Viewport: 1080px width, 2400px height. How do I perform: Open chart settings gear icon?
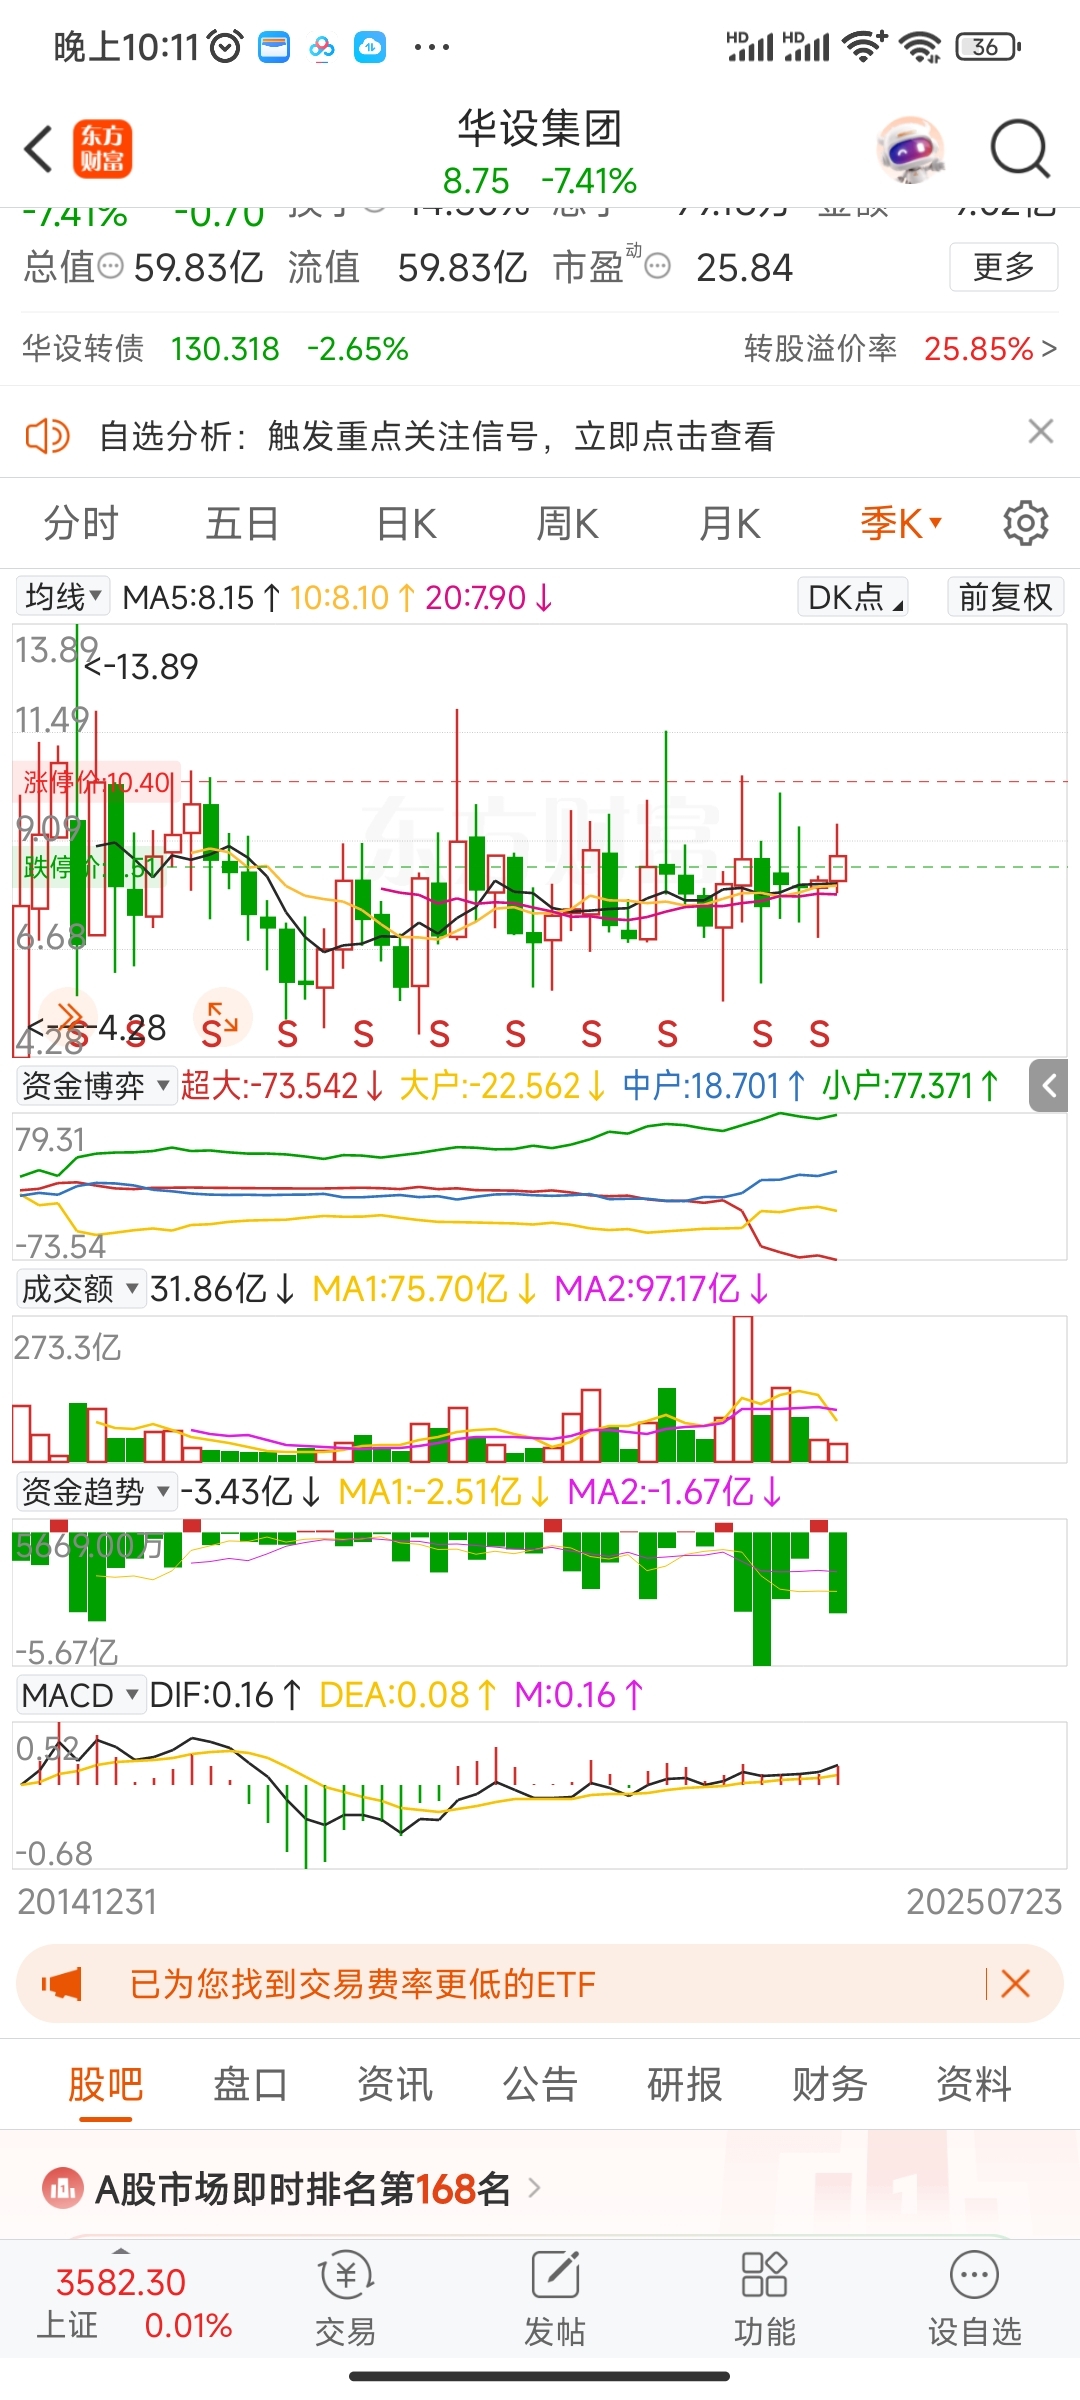(x=1025, y=523)
